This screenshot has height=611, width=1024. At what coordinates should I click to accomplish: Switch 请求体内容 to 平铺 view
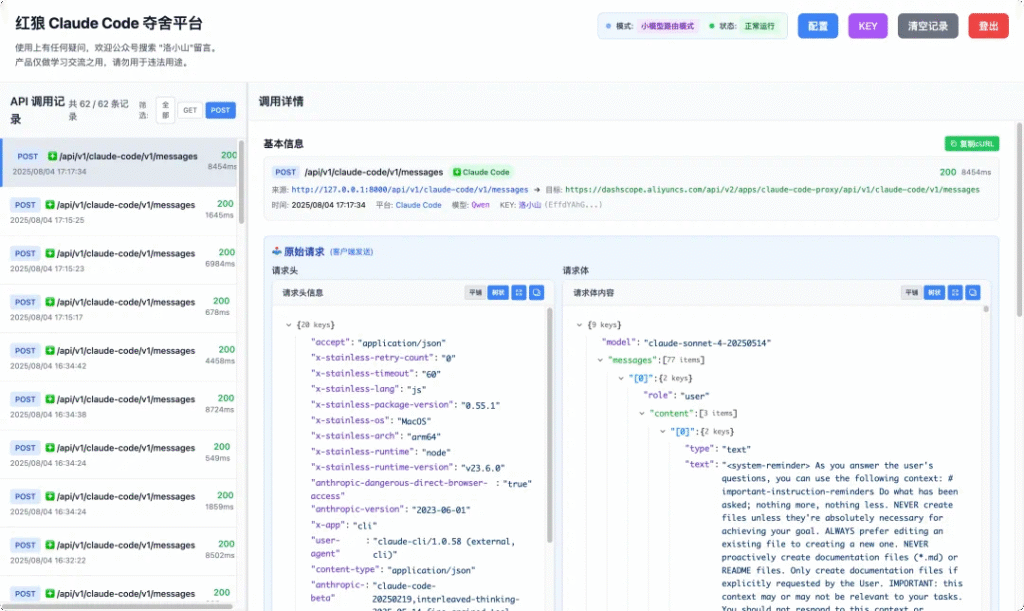(911, 292)
